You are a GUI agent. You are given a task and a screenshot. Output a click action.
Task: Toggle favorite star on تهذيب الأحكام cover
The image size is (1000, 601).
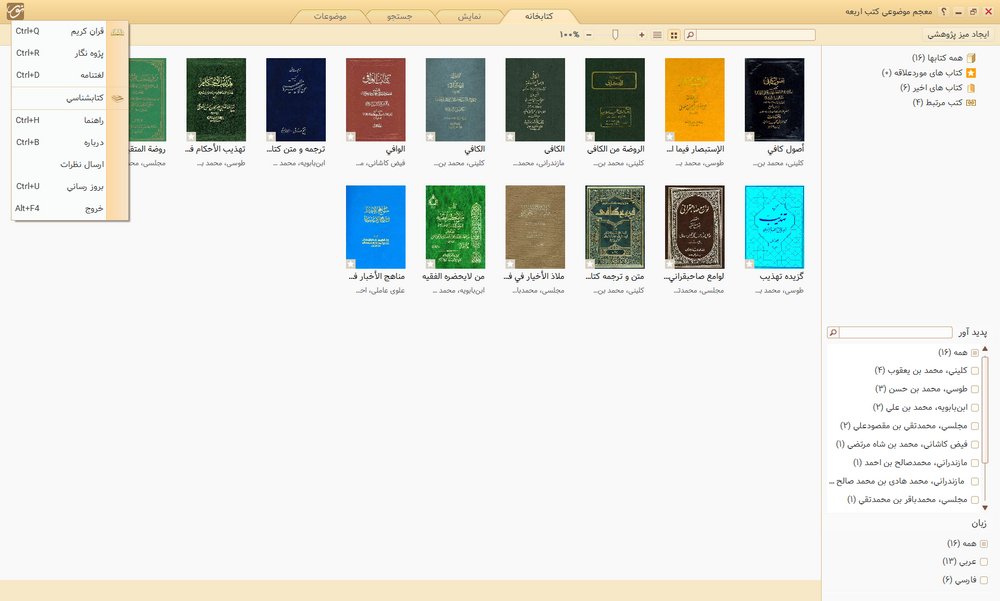coord(191,137)
